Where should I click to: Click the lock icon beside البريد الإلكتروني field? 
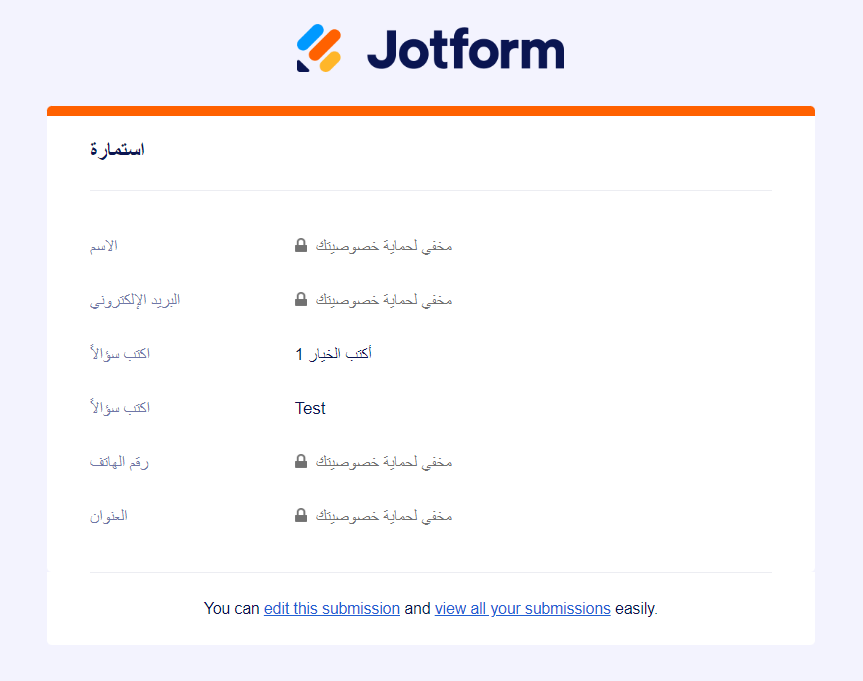[x=299, y=298]
